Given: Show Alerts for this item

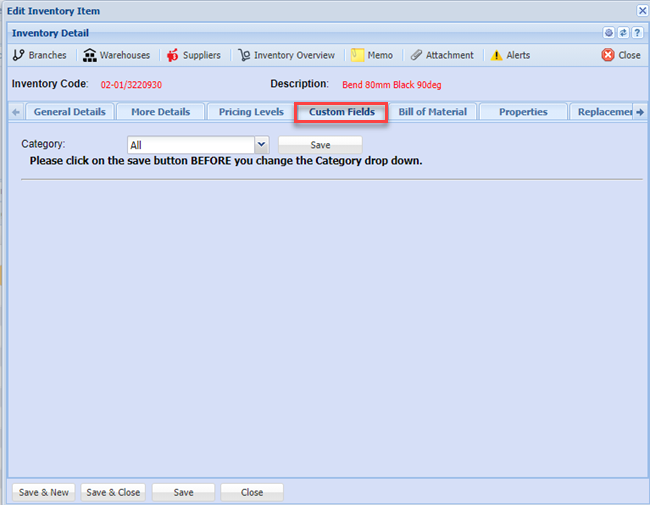Looking at the screenshot, I should [510, 55].
